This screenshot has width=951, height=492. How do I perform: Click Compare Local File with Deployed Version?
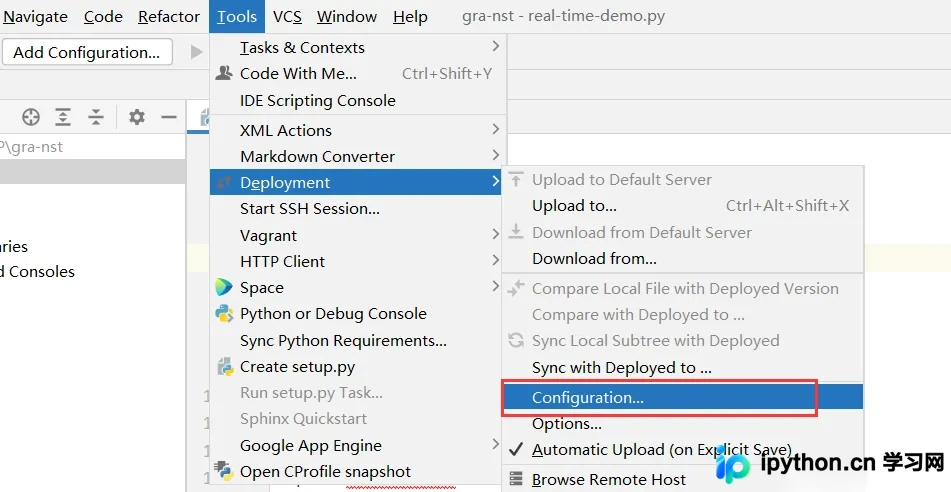(x=685, y=289)
